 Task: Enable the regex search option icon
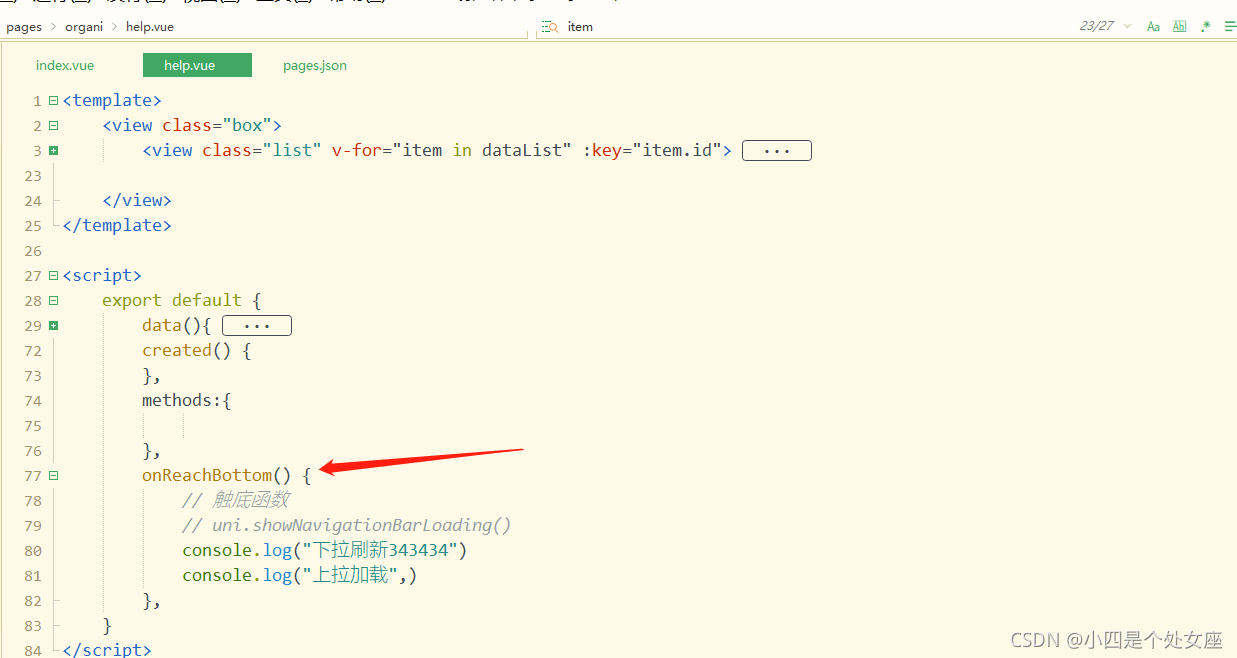[x=1205, y=25]
